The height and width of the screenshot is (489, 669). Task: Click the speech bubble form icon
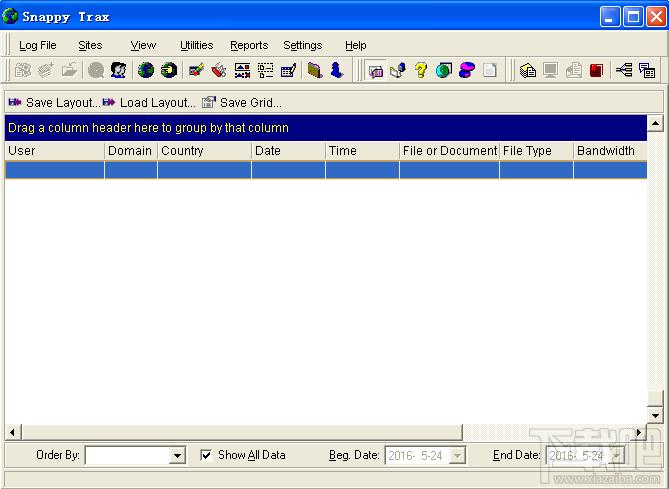(647, 70)
